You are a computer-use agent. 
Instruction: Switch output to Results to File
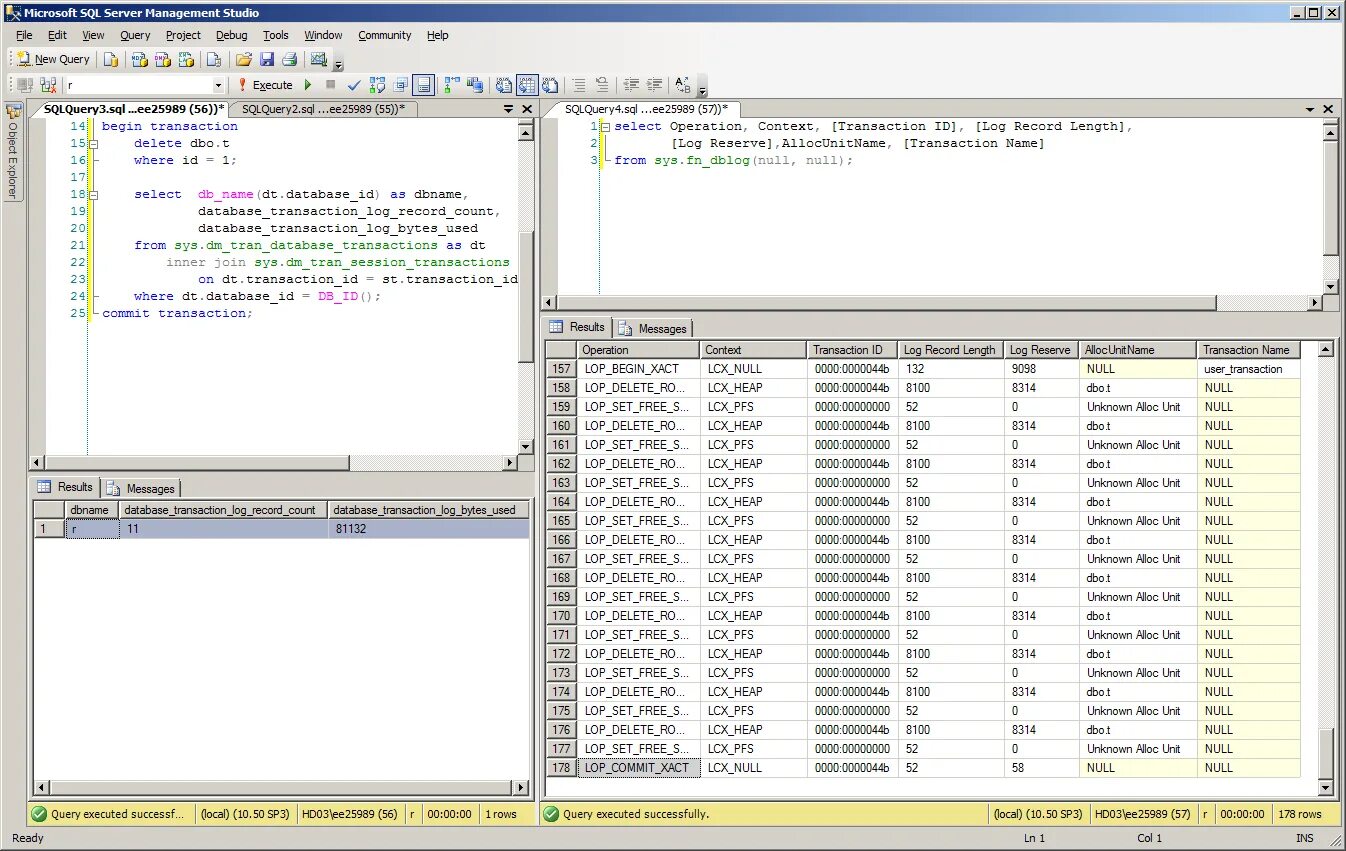pos(550,85)
